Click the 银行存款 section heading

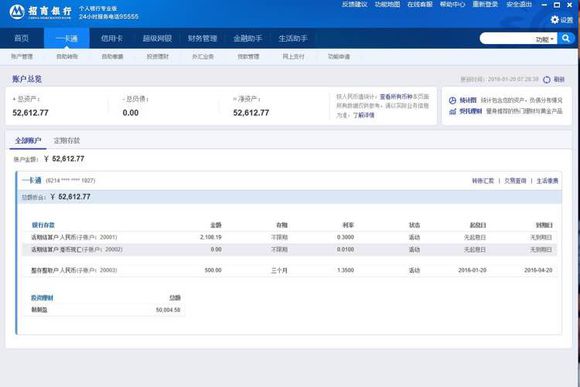pyautogui.click(x=43, y=225)
